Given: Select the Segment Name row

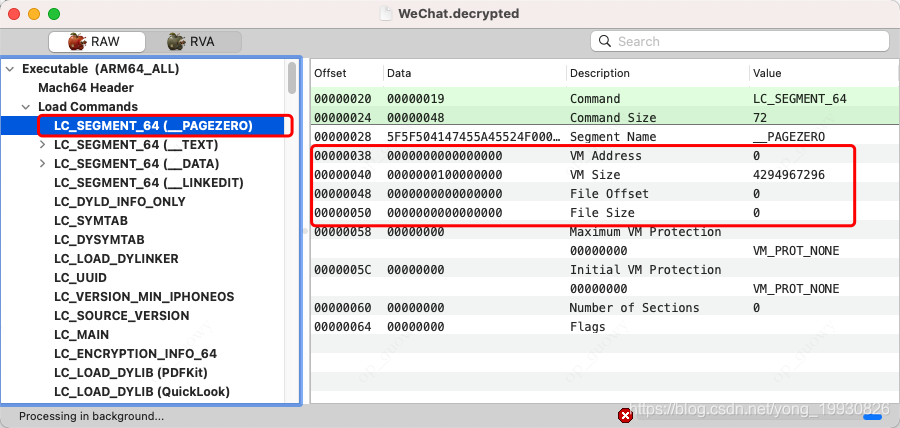Looking at the screenshot, I should (x=605, y=136).
